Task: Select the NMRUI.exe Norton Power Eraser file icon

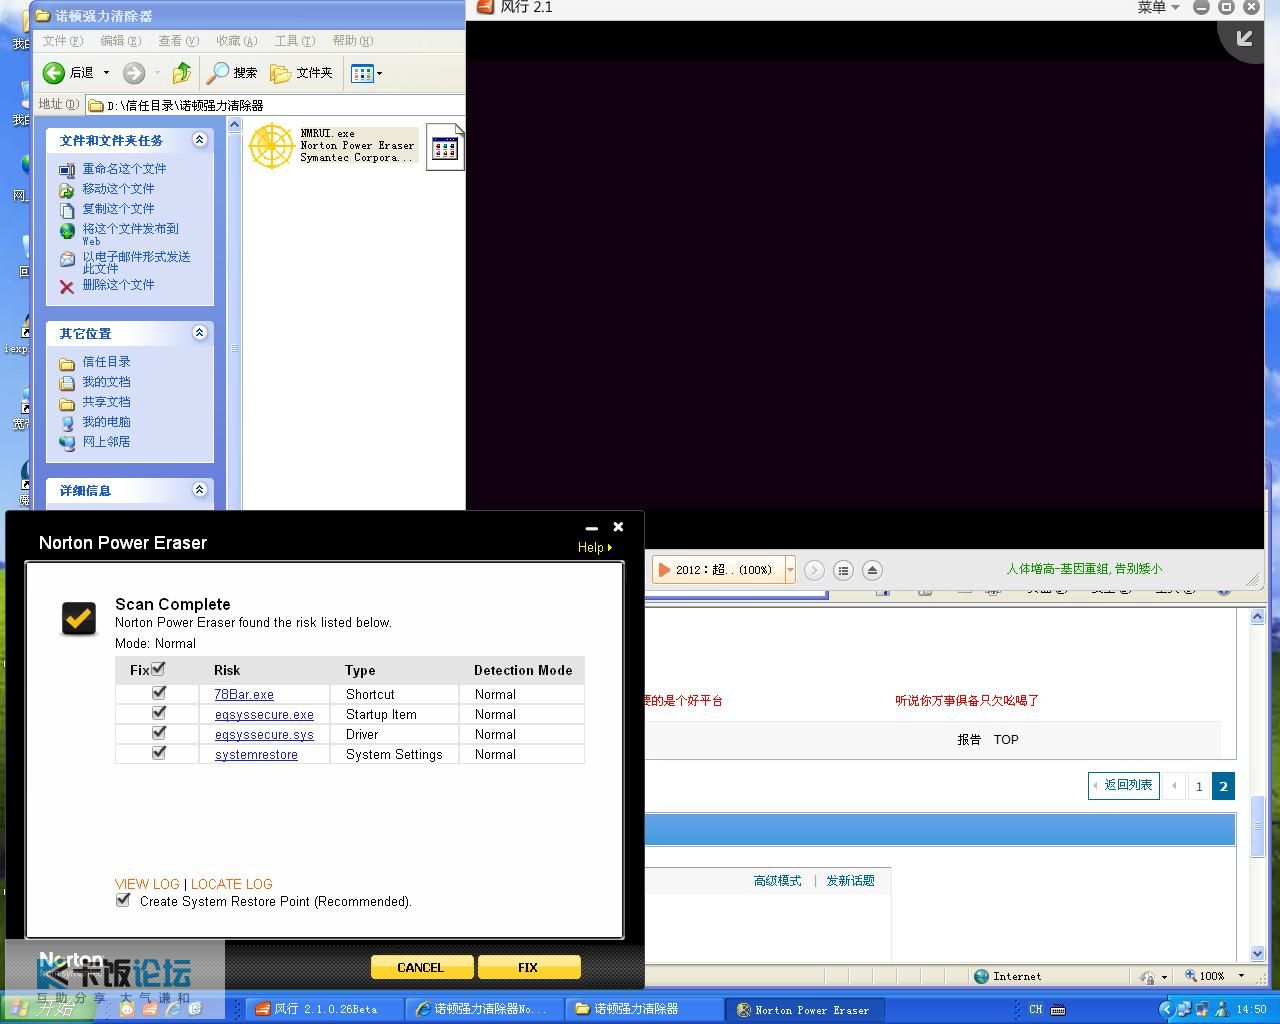Action: click(x=271, y=147)
